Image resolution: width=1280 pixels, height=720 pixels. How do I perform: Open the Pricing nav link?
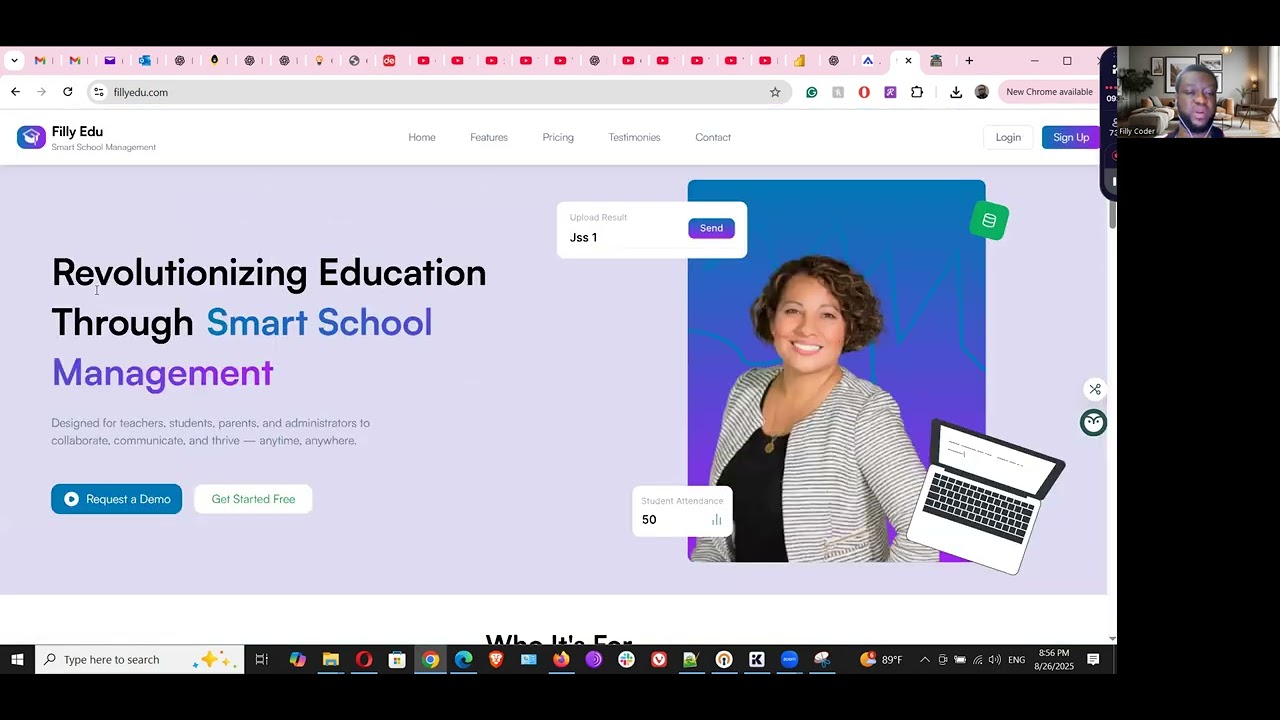[x=558, y=137]
